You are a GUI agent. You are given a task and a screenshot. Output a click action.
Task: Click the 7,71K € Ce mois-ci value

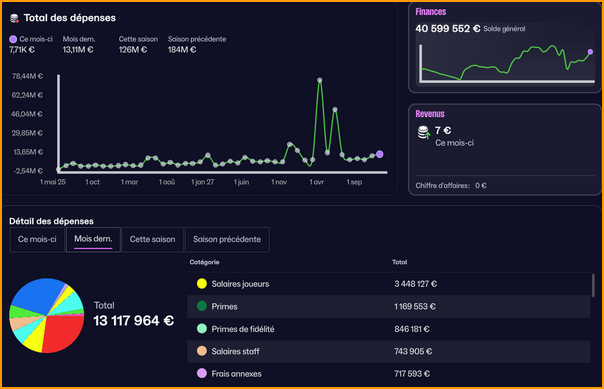pyautogui.click(x=22, y=50)
